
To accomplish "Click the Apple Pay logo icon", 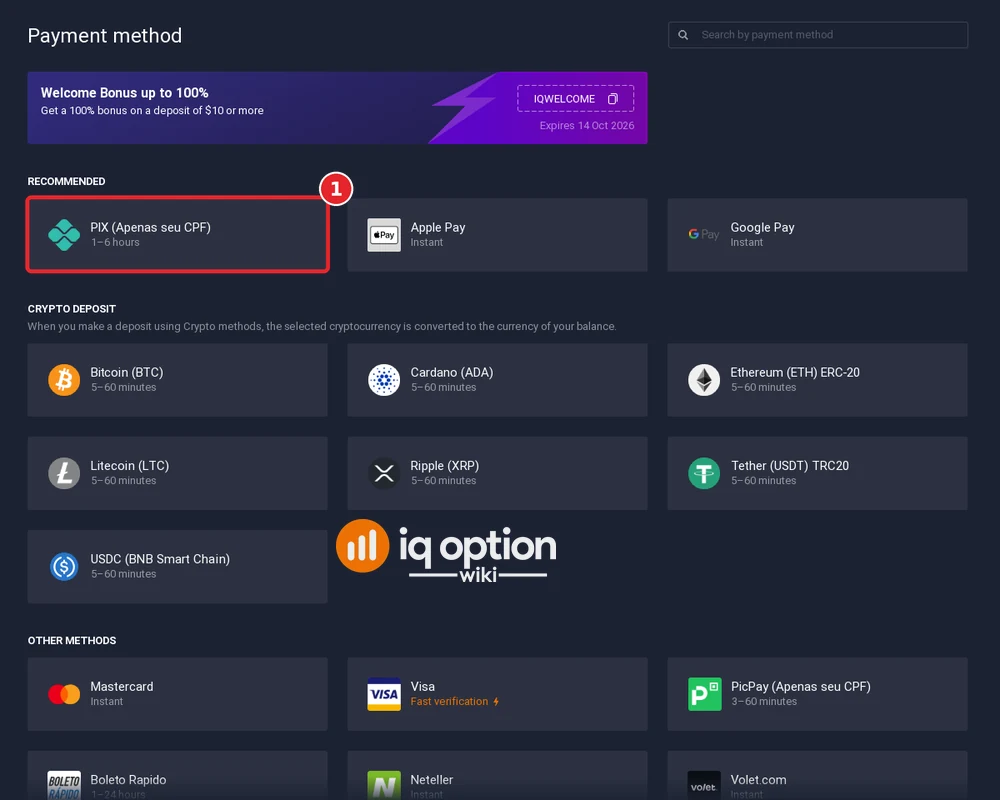I will [x=384, y=235].
